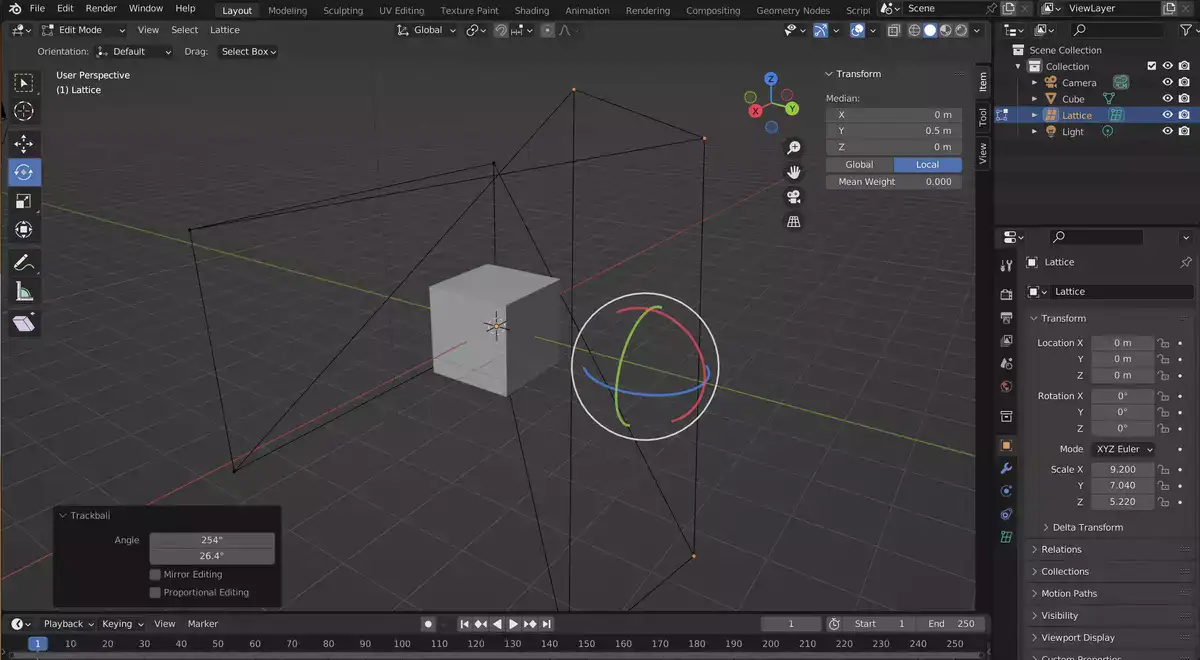Select the Move tool
This screenshot has width=1200, height=660.
pyautogui.click(x=23, y=144)
